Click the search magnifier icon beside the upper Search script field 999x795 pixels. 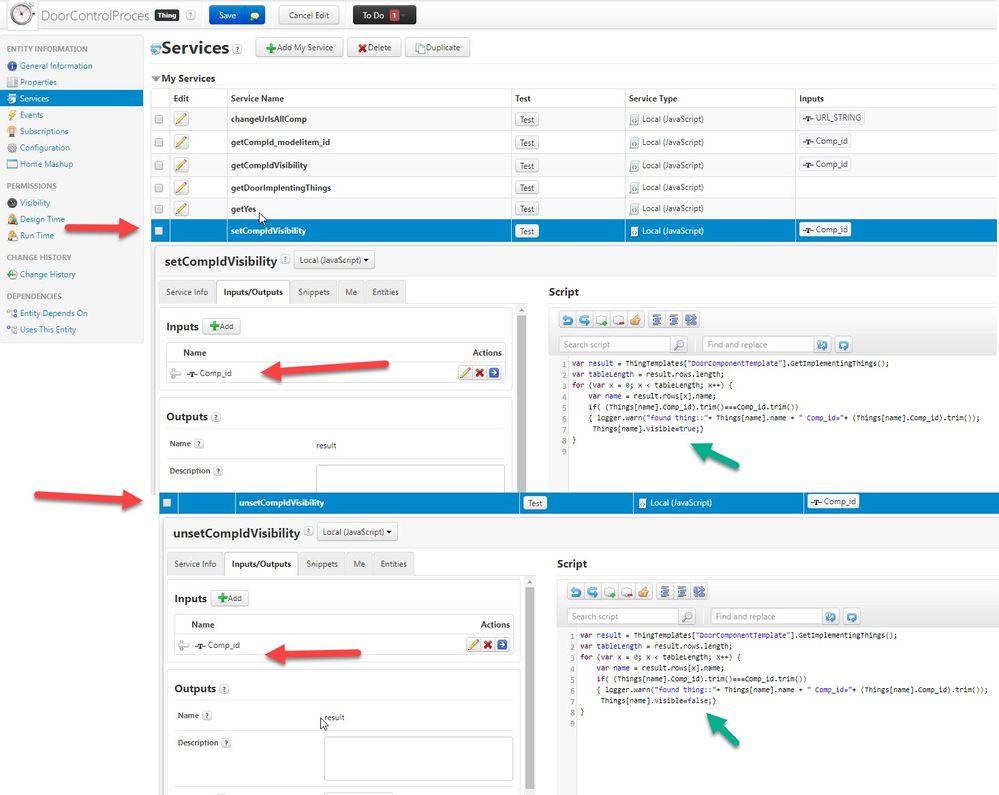click(x=679, y=345)
